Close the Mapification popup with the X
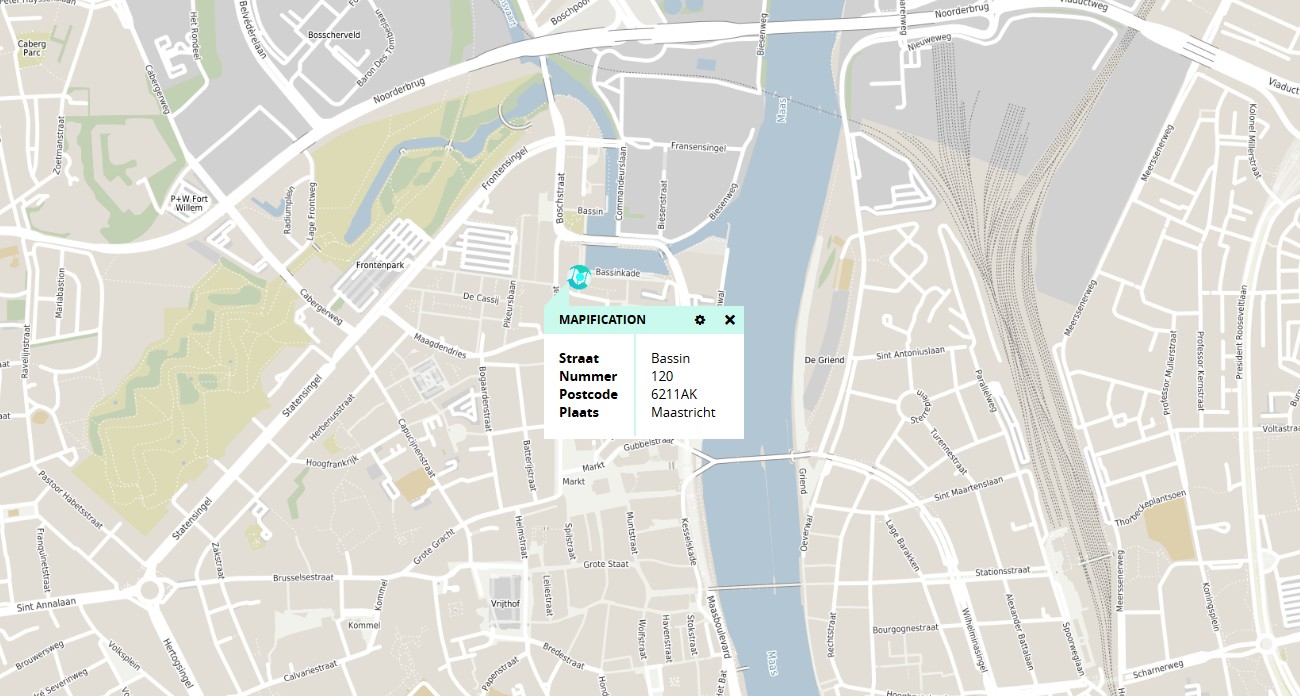 pyautogui.click(x=730, y=320)
